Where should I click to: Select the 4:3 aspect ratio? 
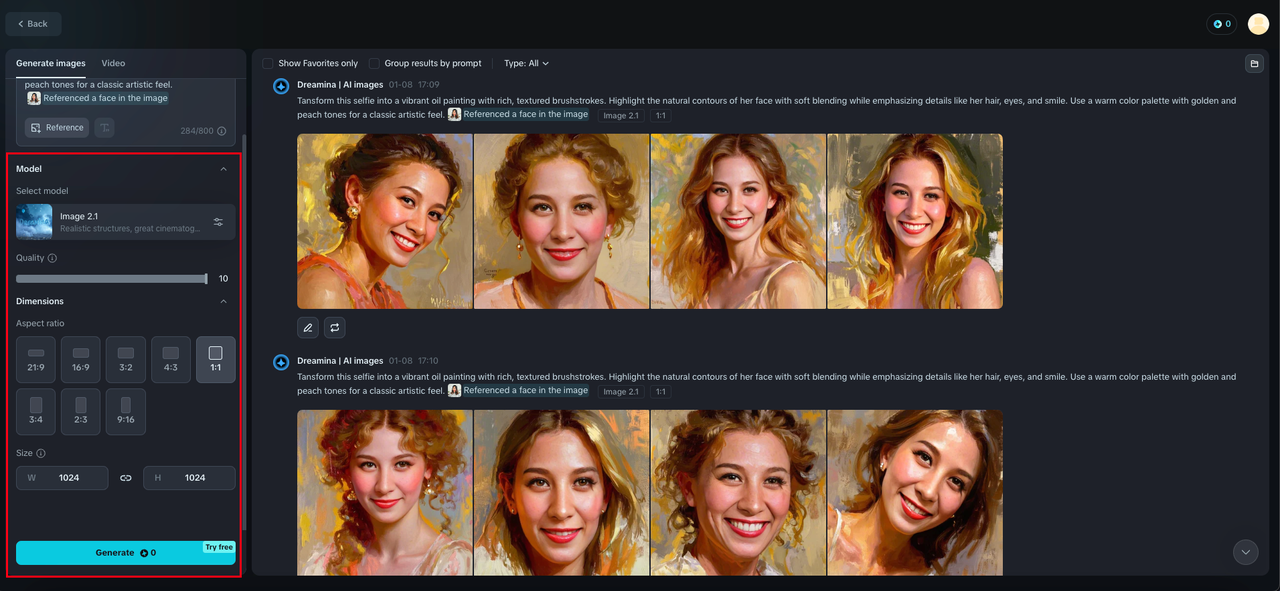coord(171,360)
